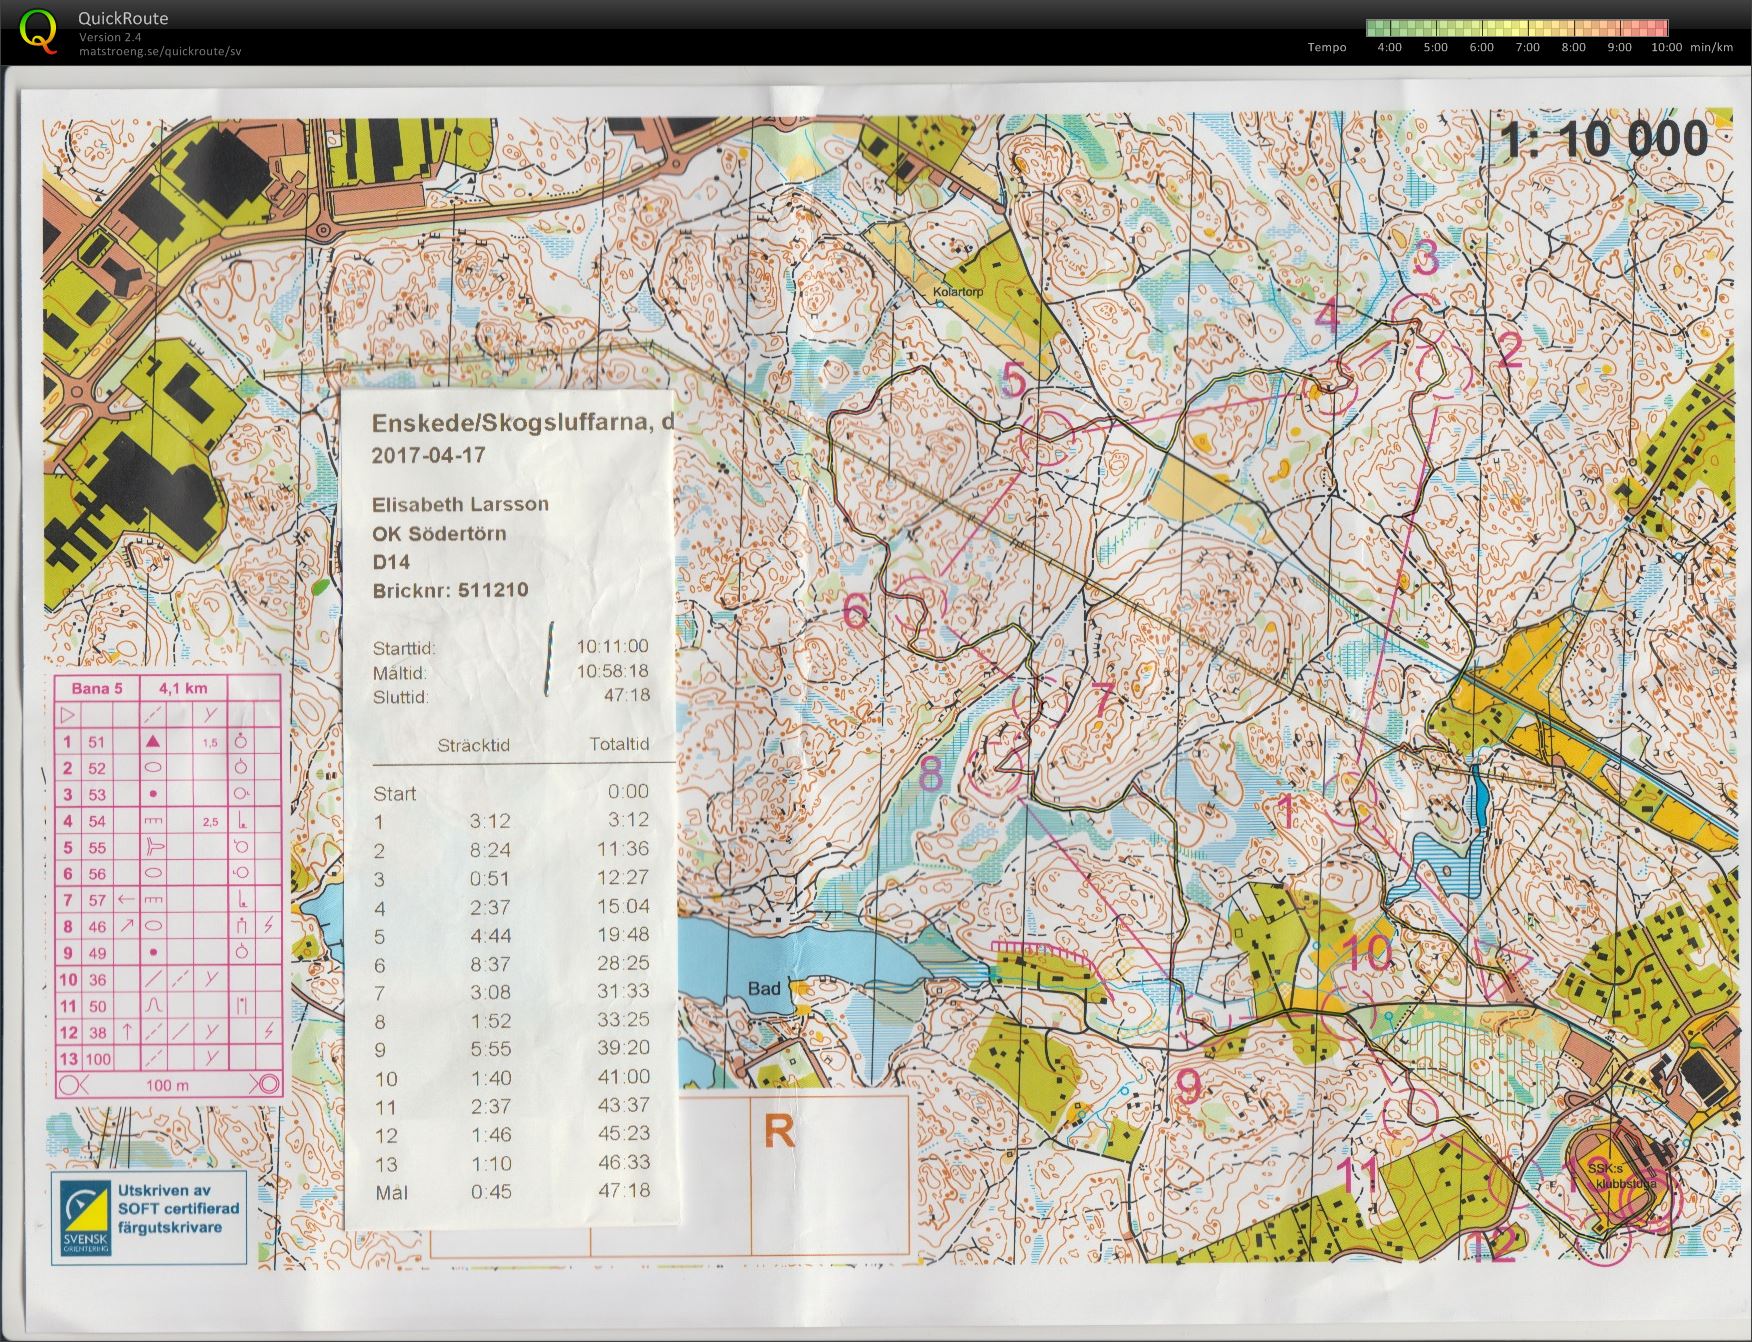Click the QuickRoute Q logo icon
The height and width of the screenshot is (1342, 1752).
click(x=38, y=28)
